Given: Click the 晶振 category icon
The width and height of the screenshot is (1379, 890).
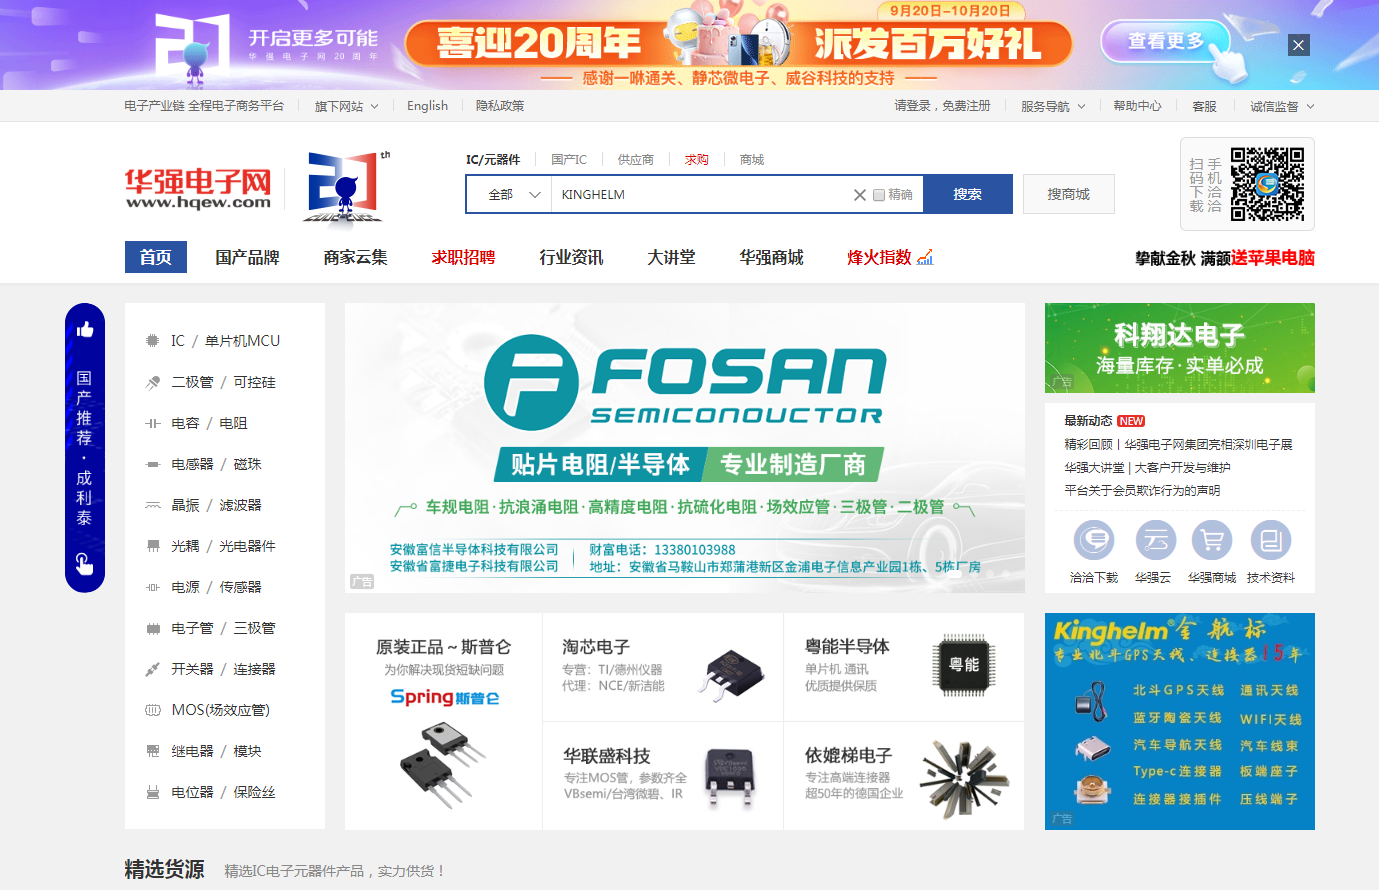Looking at the screenshot, I should click(152, 505).
